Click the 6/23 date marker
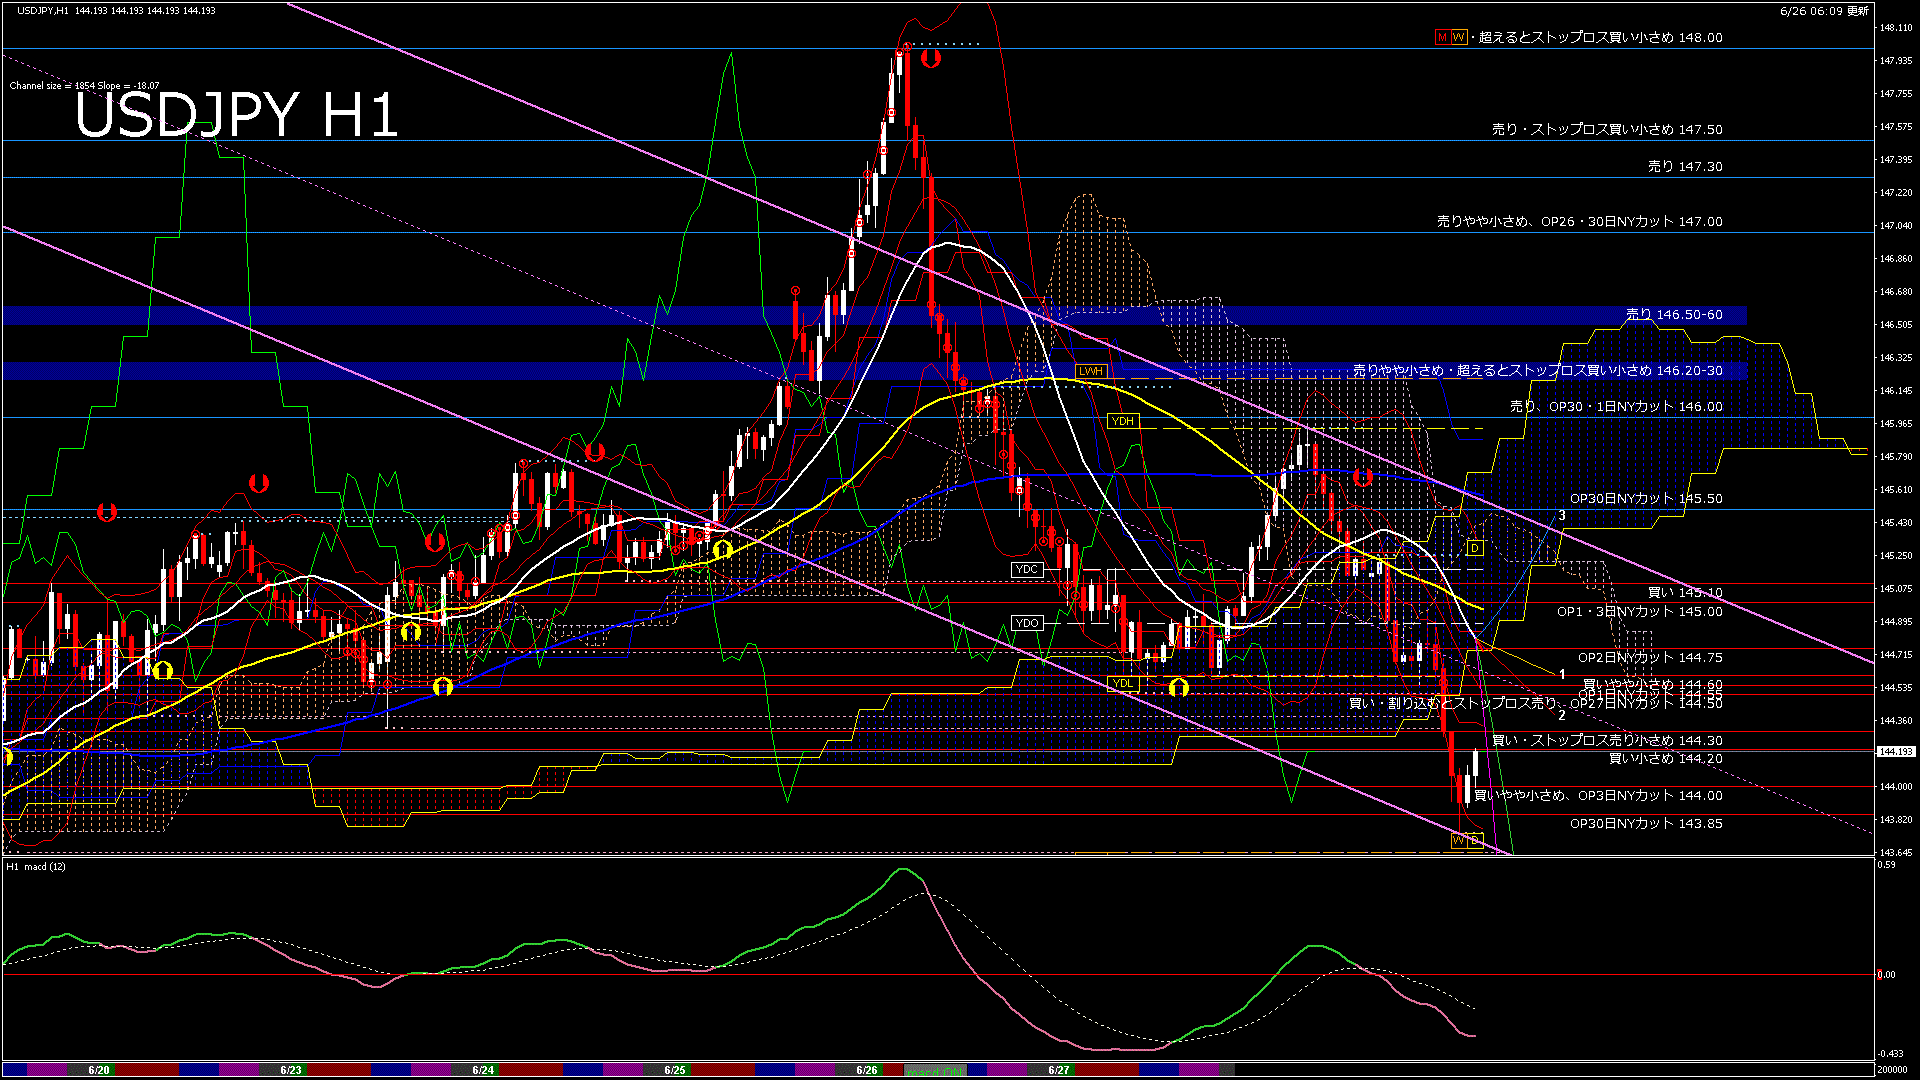Screen dimensions: 1920x1080 coord(291,1070)
